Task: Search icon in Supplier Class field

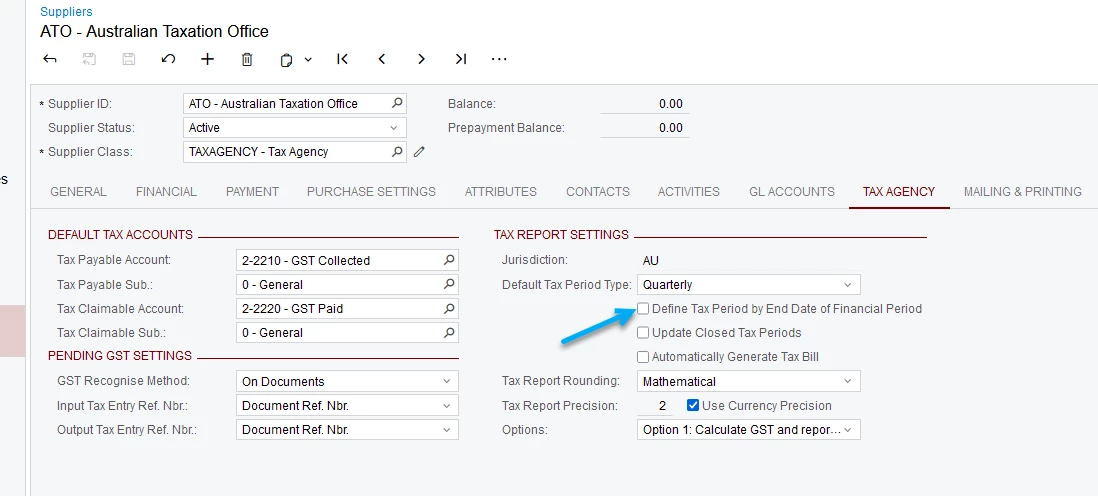Action: coord(397,151)
